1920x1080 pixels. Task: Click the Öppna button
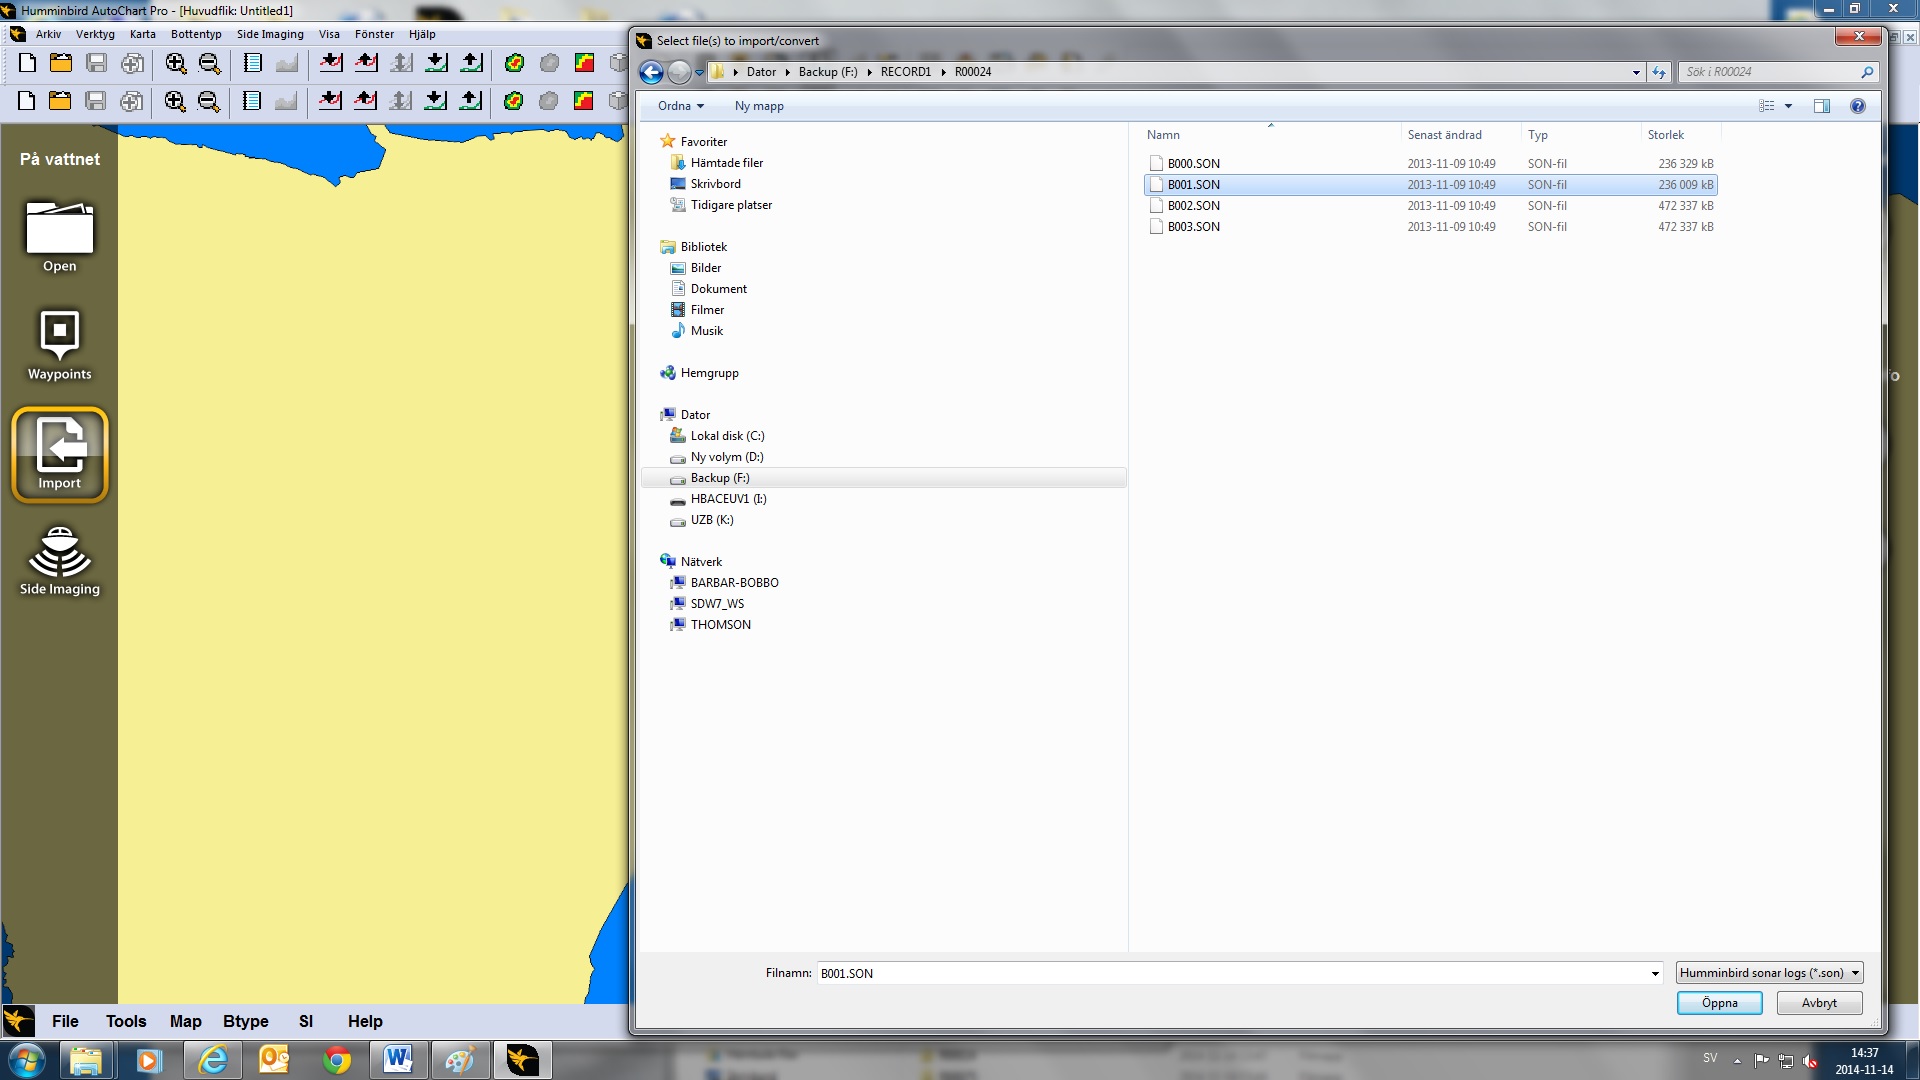(1719, 1003)
